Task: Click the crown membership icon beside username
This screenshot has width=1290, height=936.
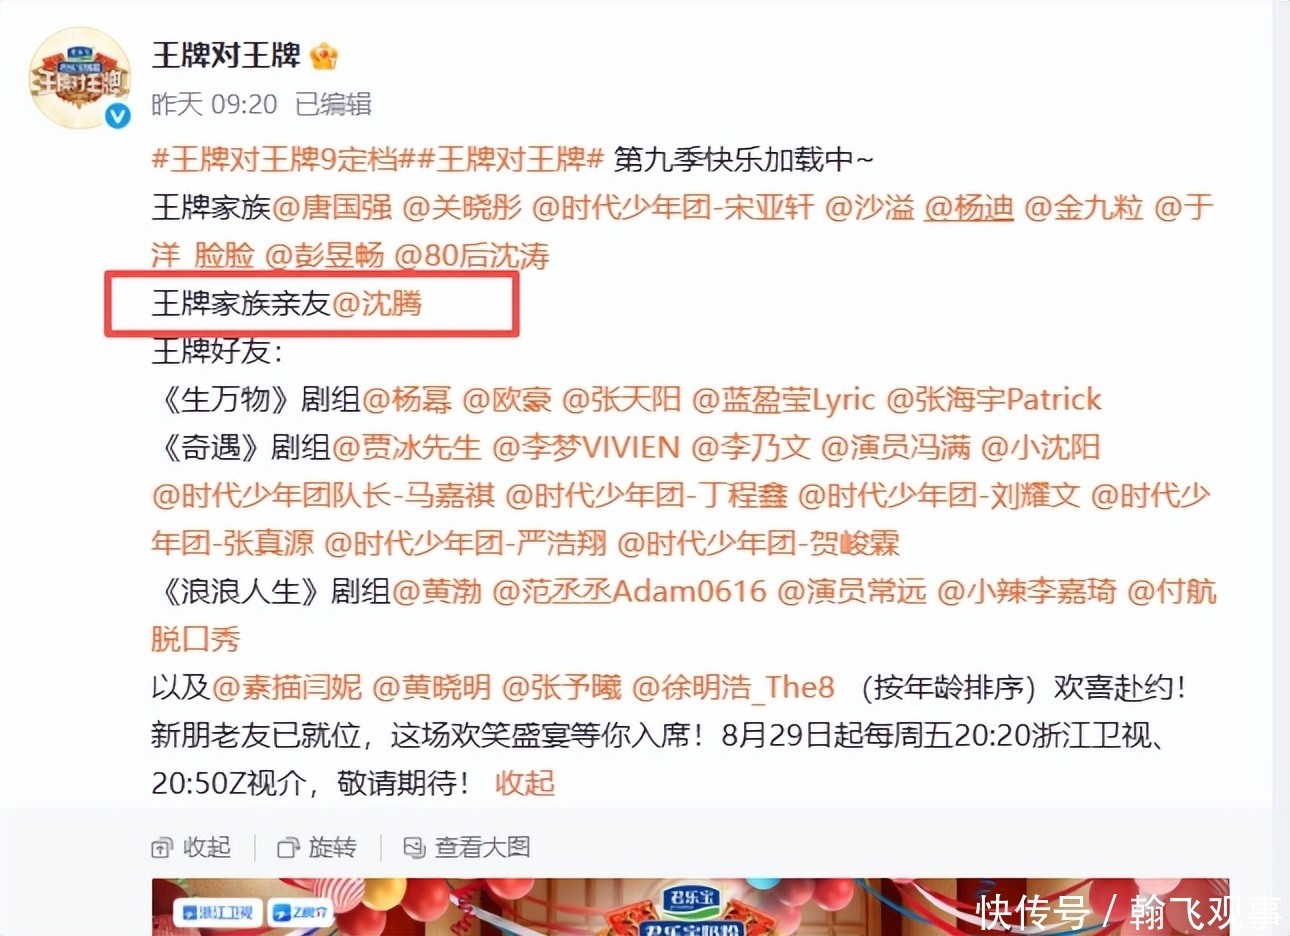Action: click(x=324, y=56)
